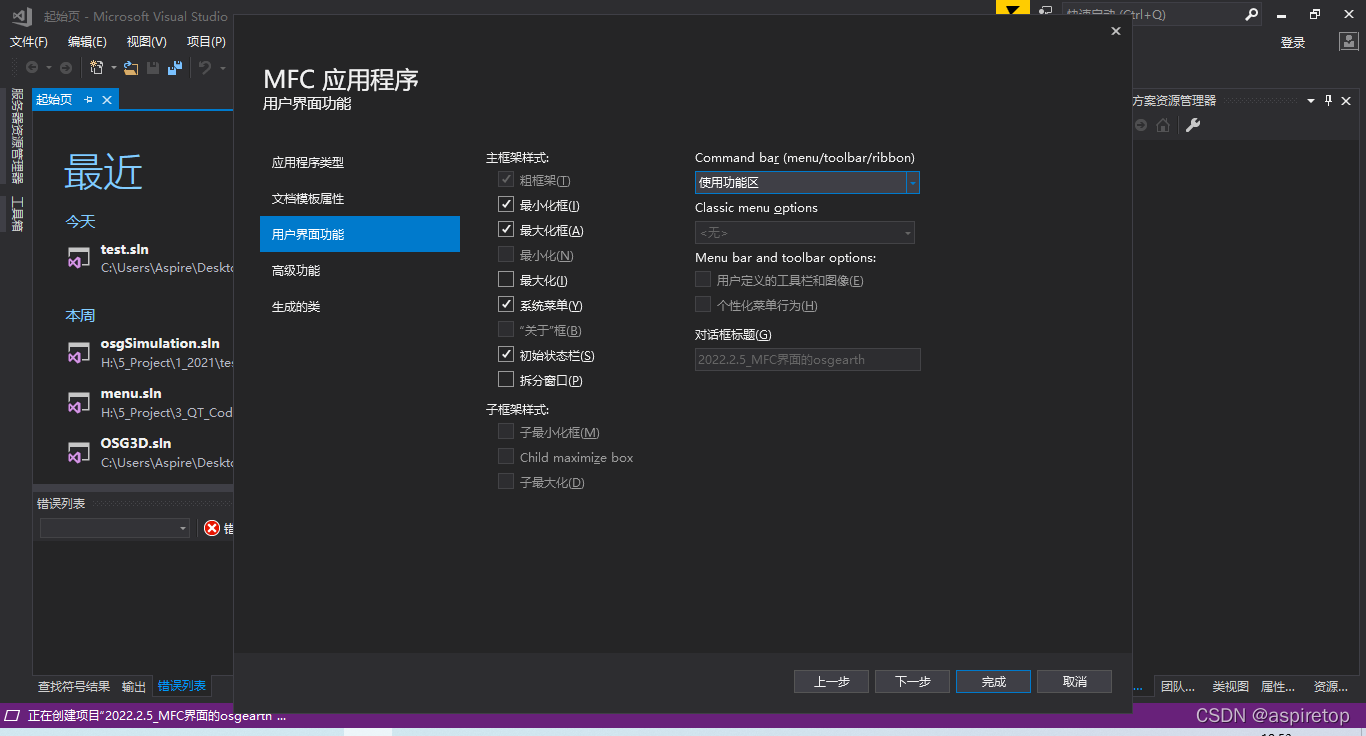Click the 对话框标题 text field
This screenshot has width=1366, height=736.
coord(808,359)
